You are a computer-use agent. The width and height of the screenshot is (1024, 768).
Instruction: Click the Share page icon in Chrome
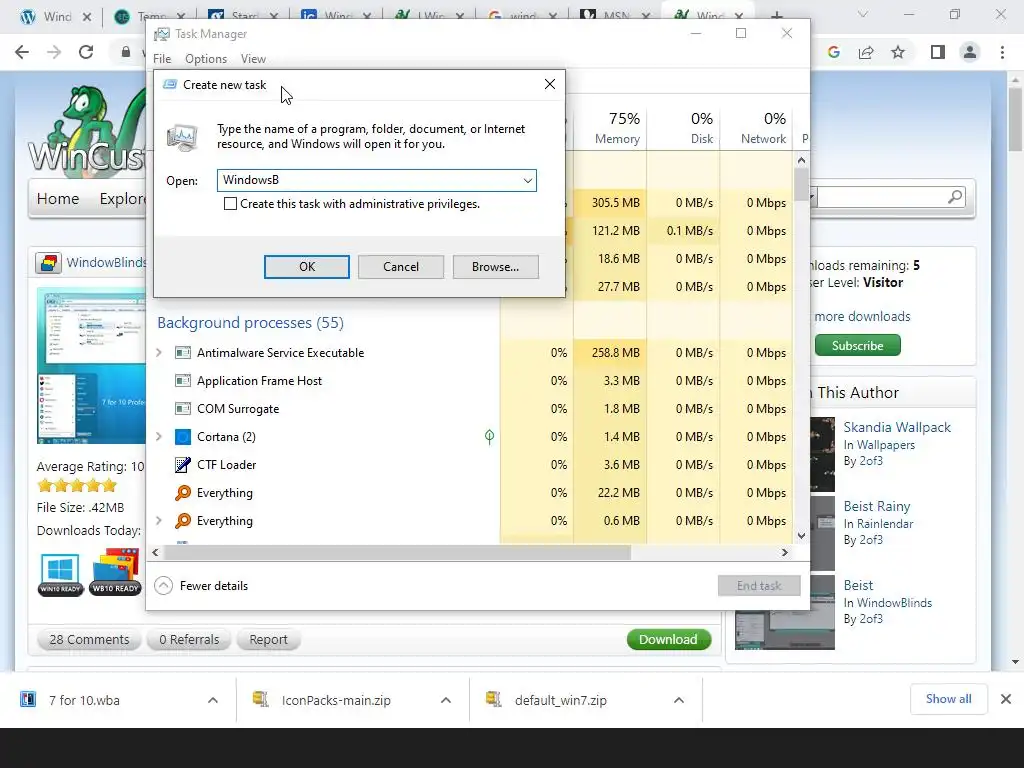click(x=866, y=52)
